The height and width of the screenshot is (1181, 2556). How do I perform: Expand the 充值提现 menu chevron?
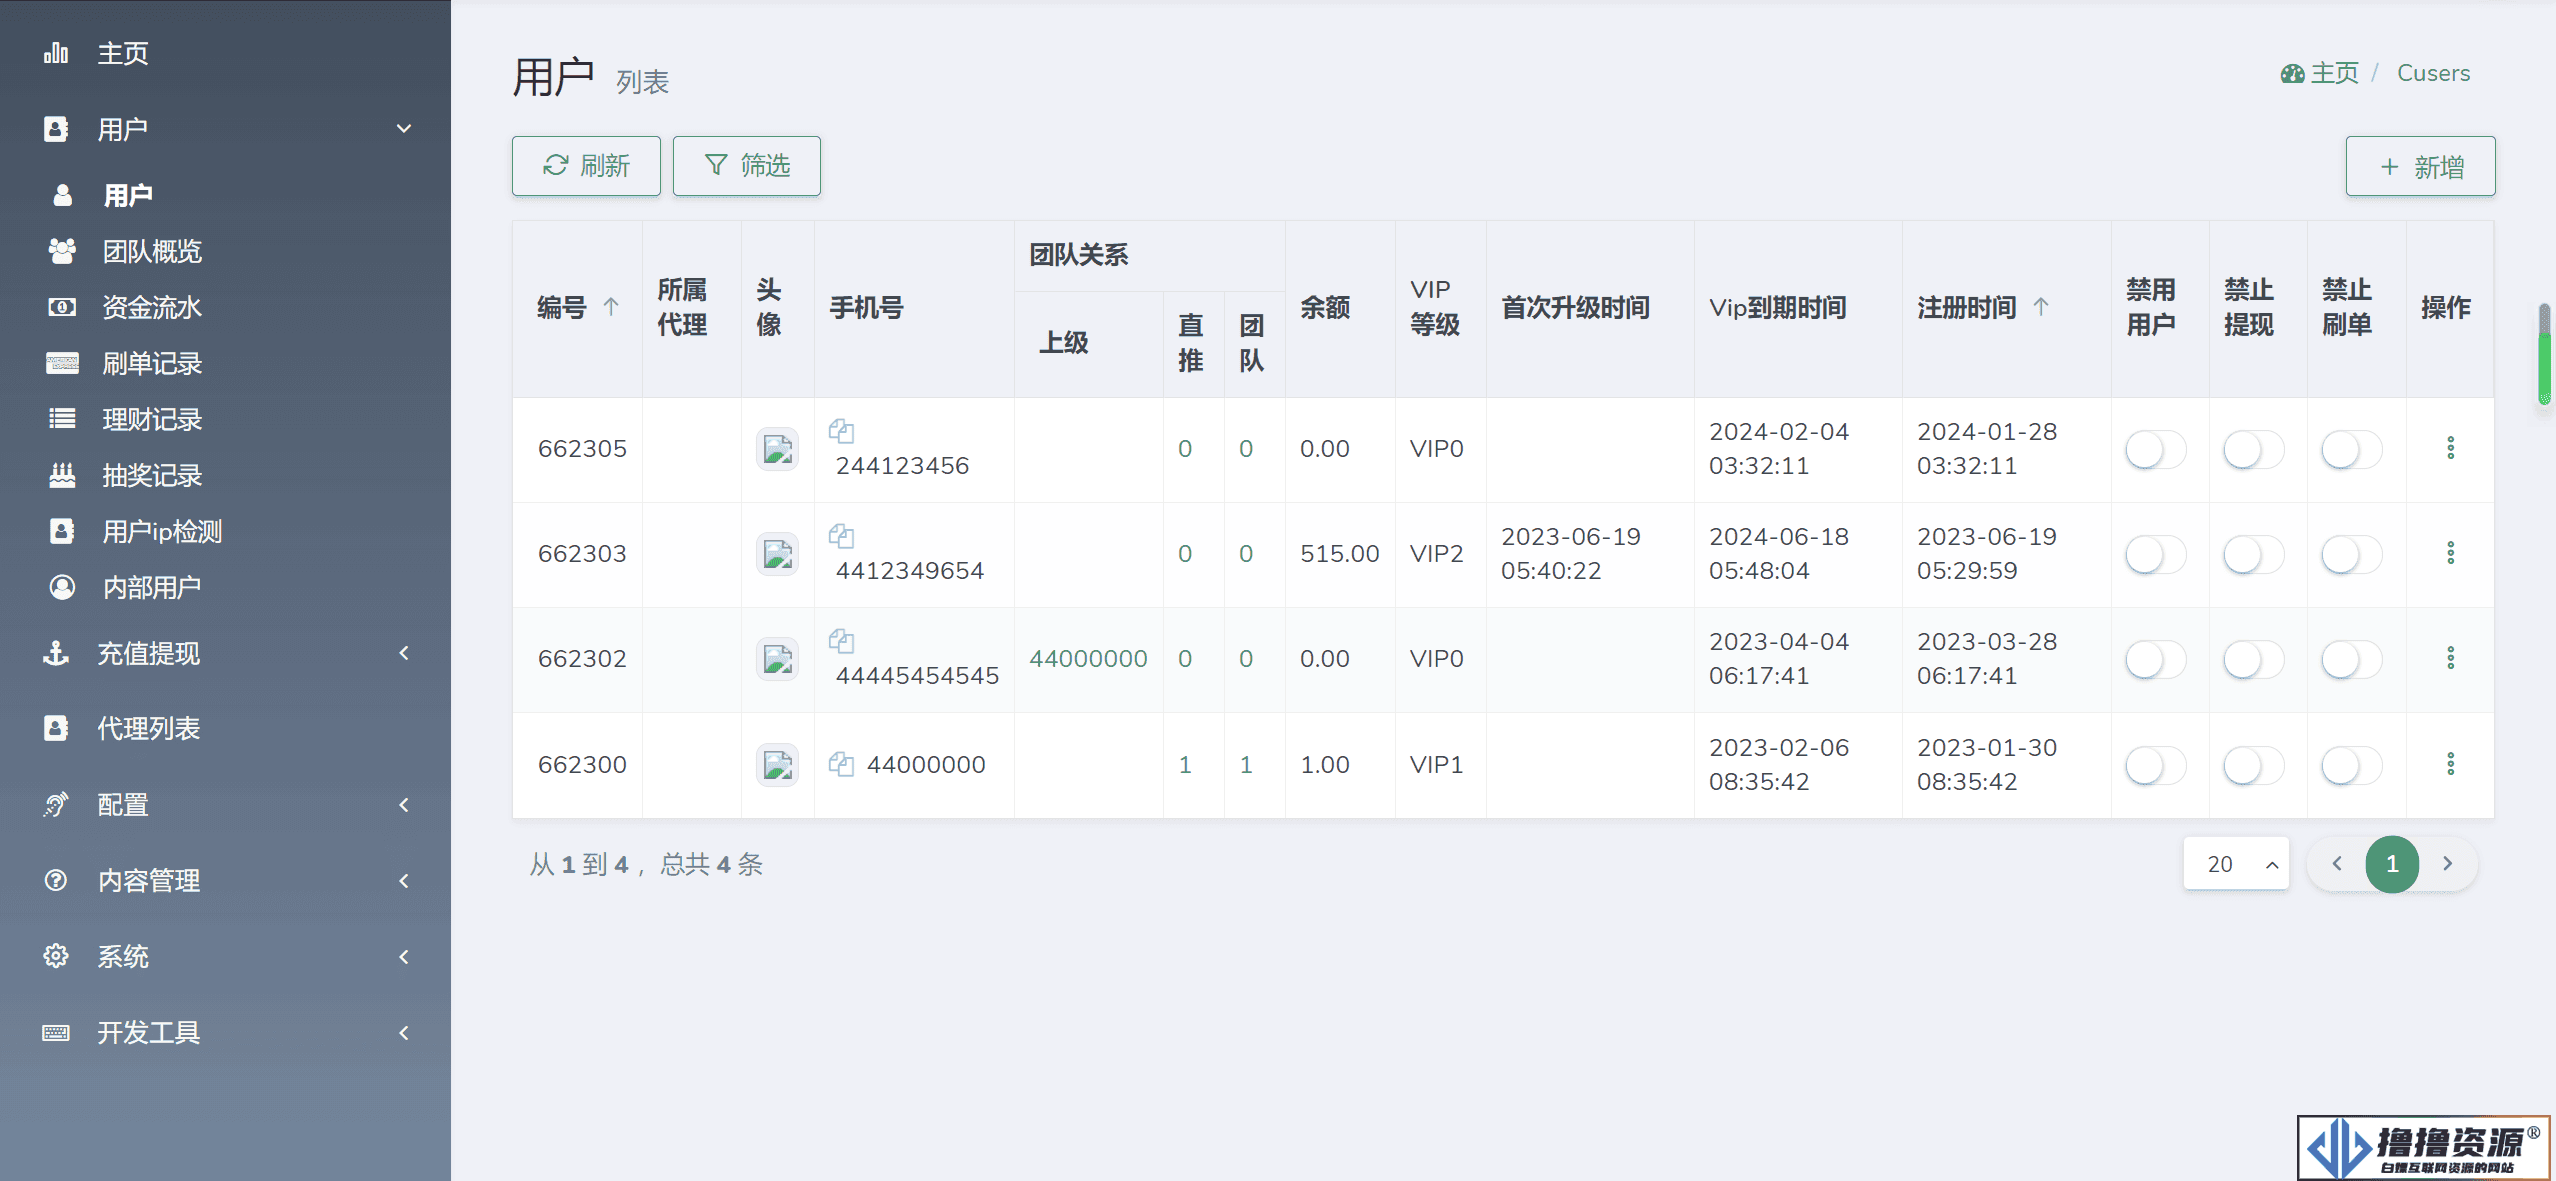tap(404, 653)
